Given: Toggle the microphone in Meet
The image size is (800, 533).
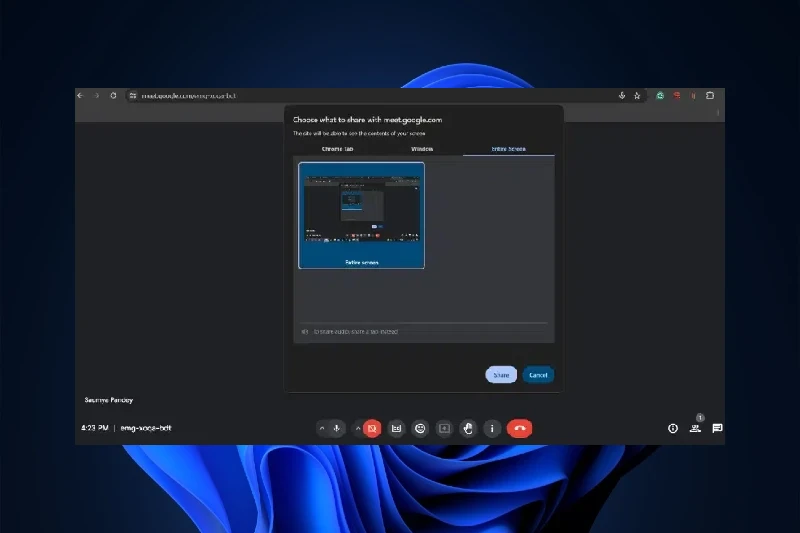Looking at the screenshot, I should [x=337, y=428].
